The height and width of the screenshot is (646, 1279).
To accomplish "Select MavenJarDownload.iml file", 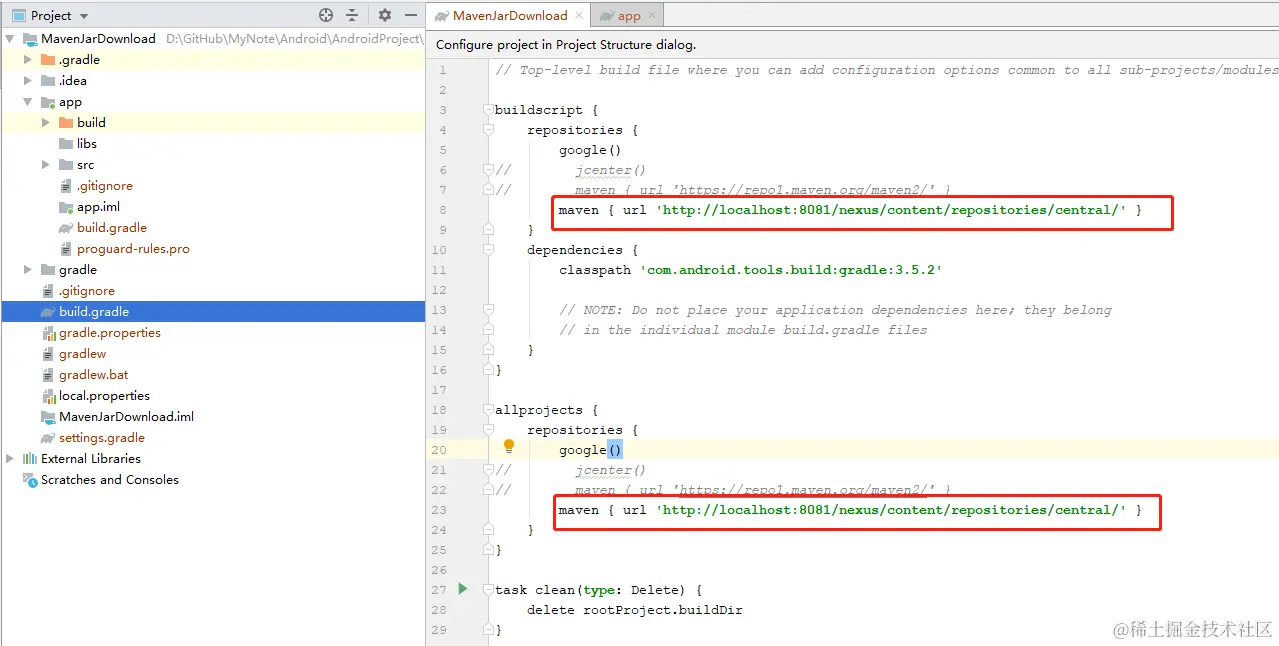I will (x=126, y=417).
